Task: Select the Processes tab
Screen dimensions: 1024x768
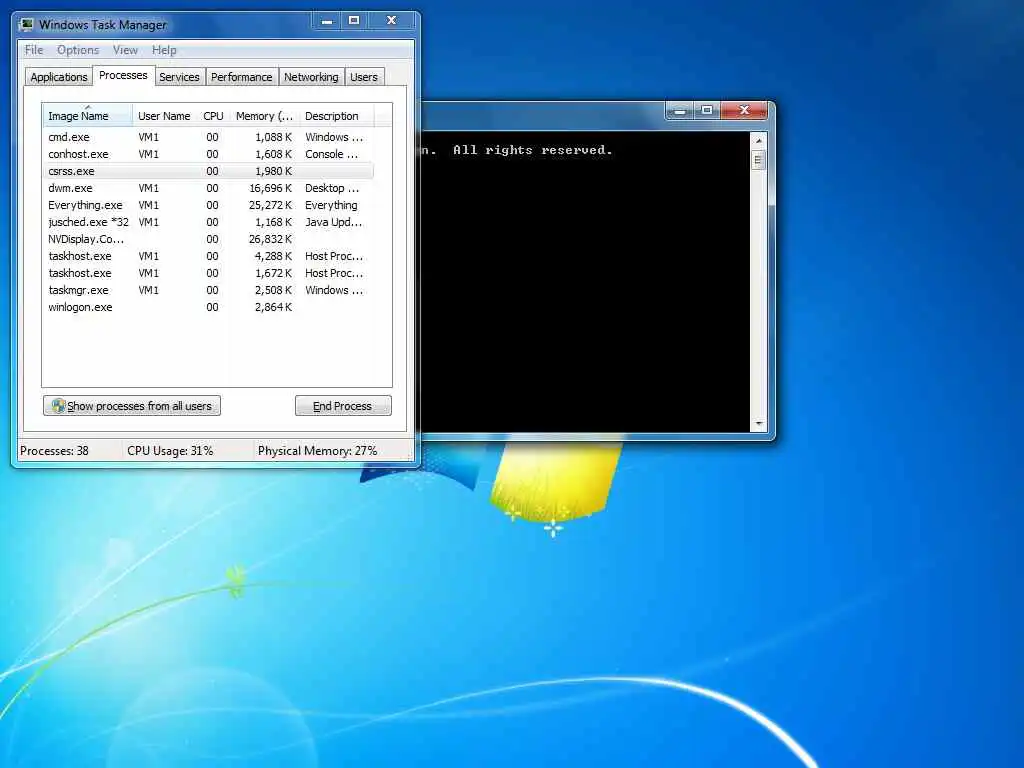Action: click(x=123, y=76)
